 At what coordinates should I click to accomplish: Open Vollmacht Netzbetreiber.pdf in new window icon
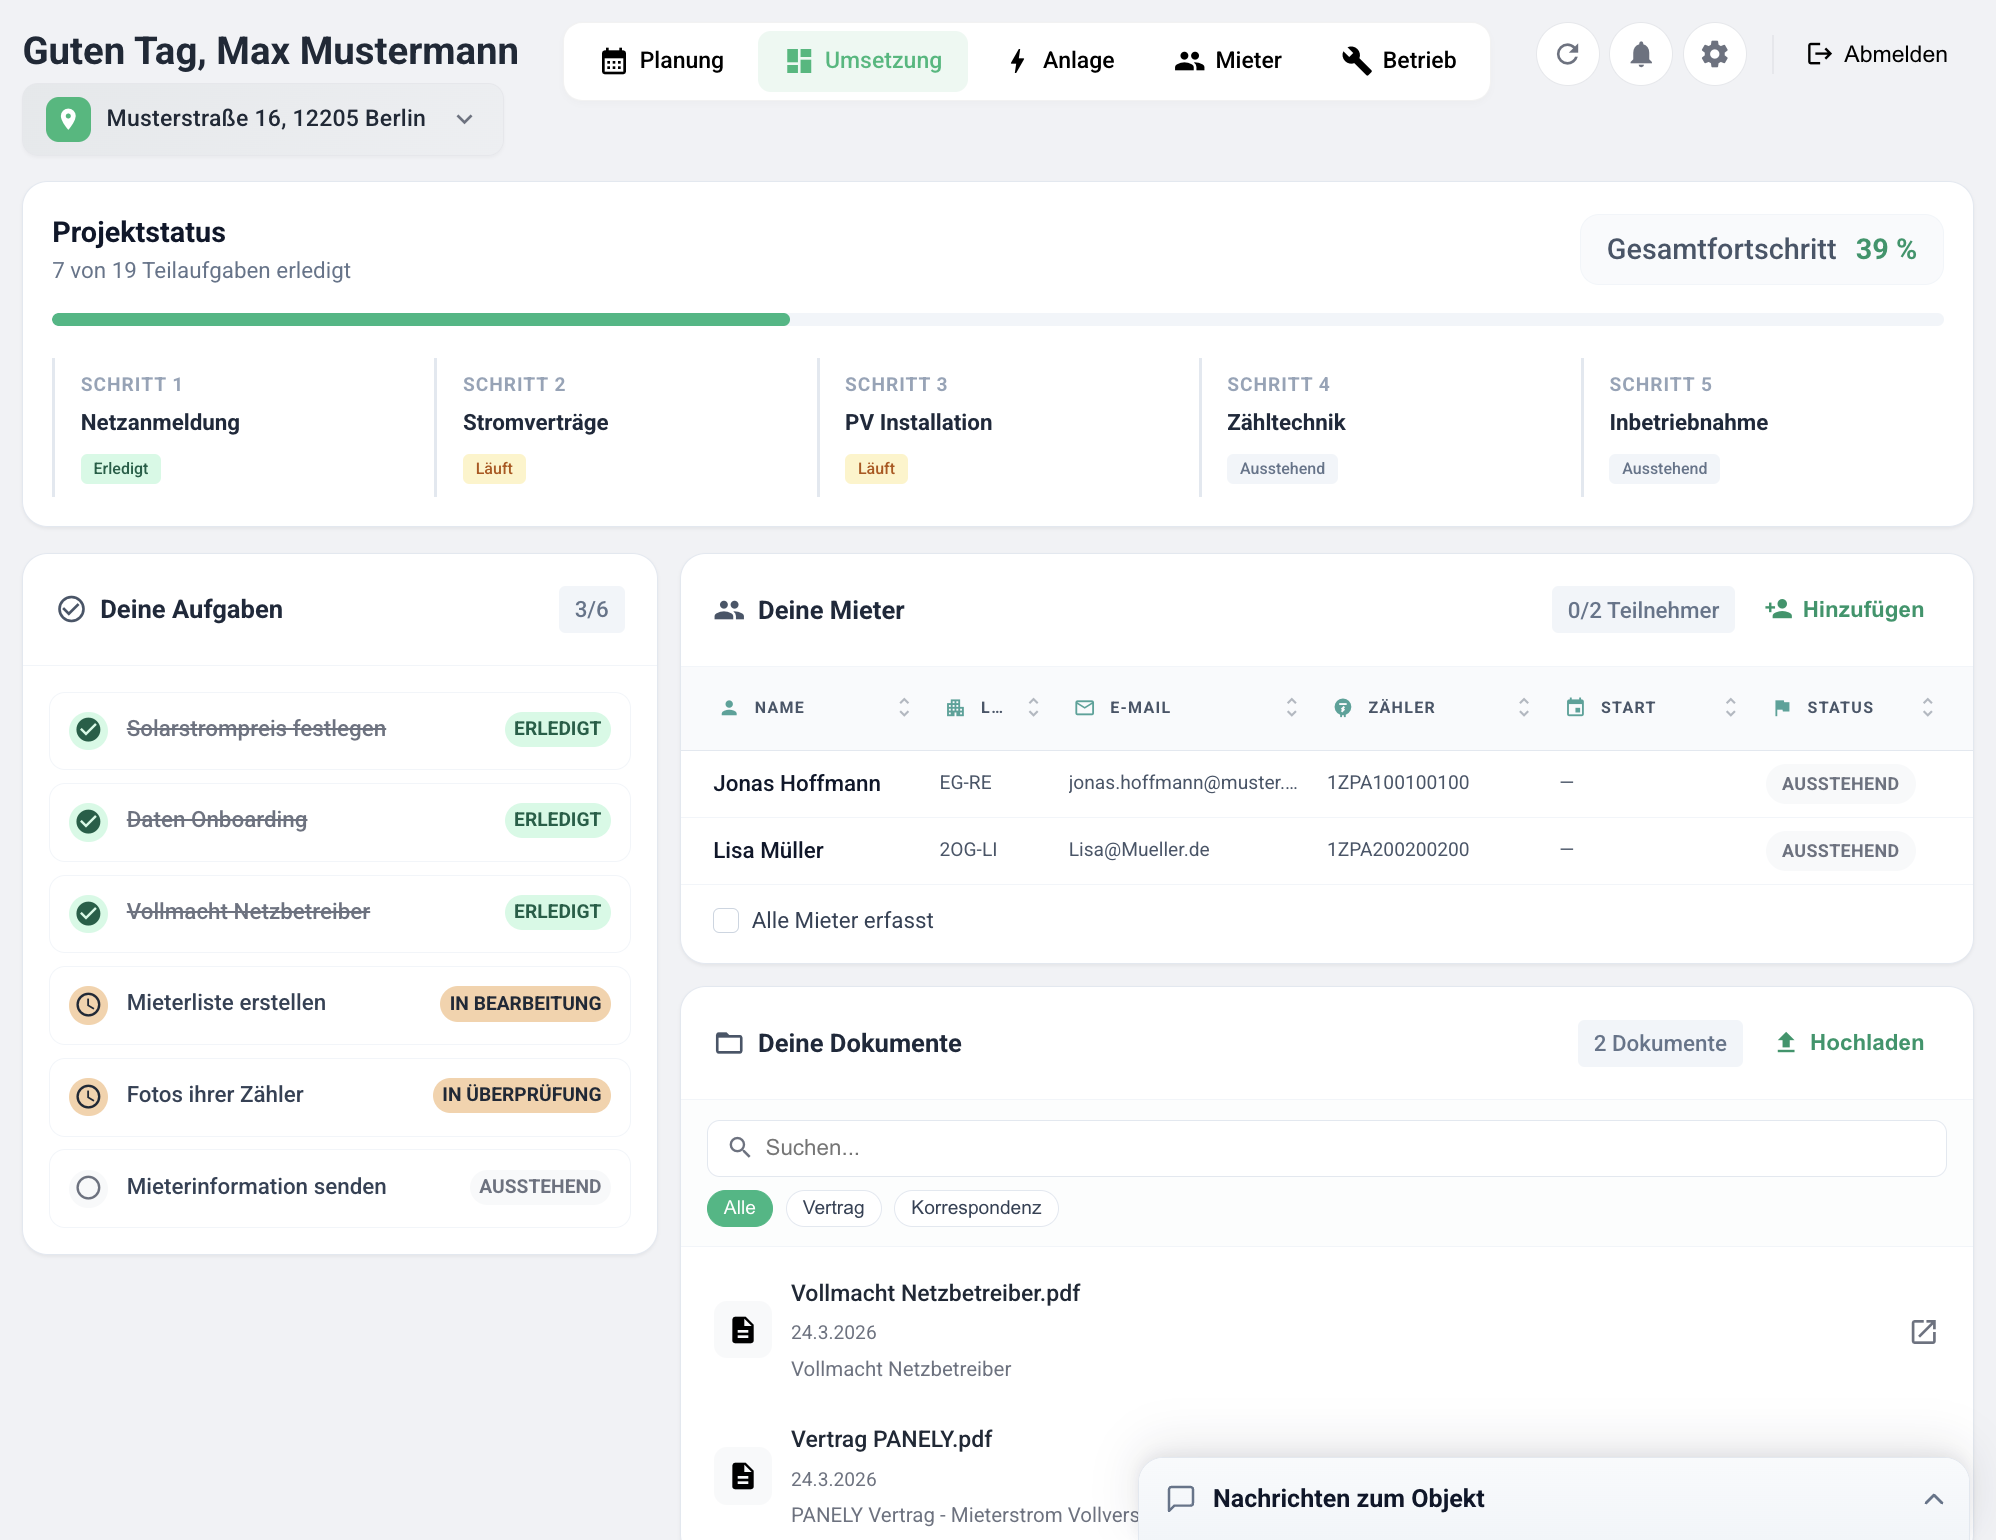tap(1923, 1332)
